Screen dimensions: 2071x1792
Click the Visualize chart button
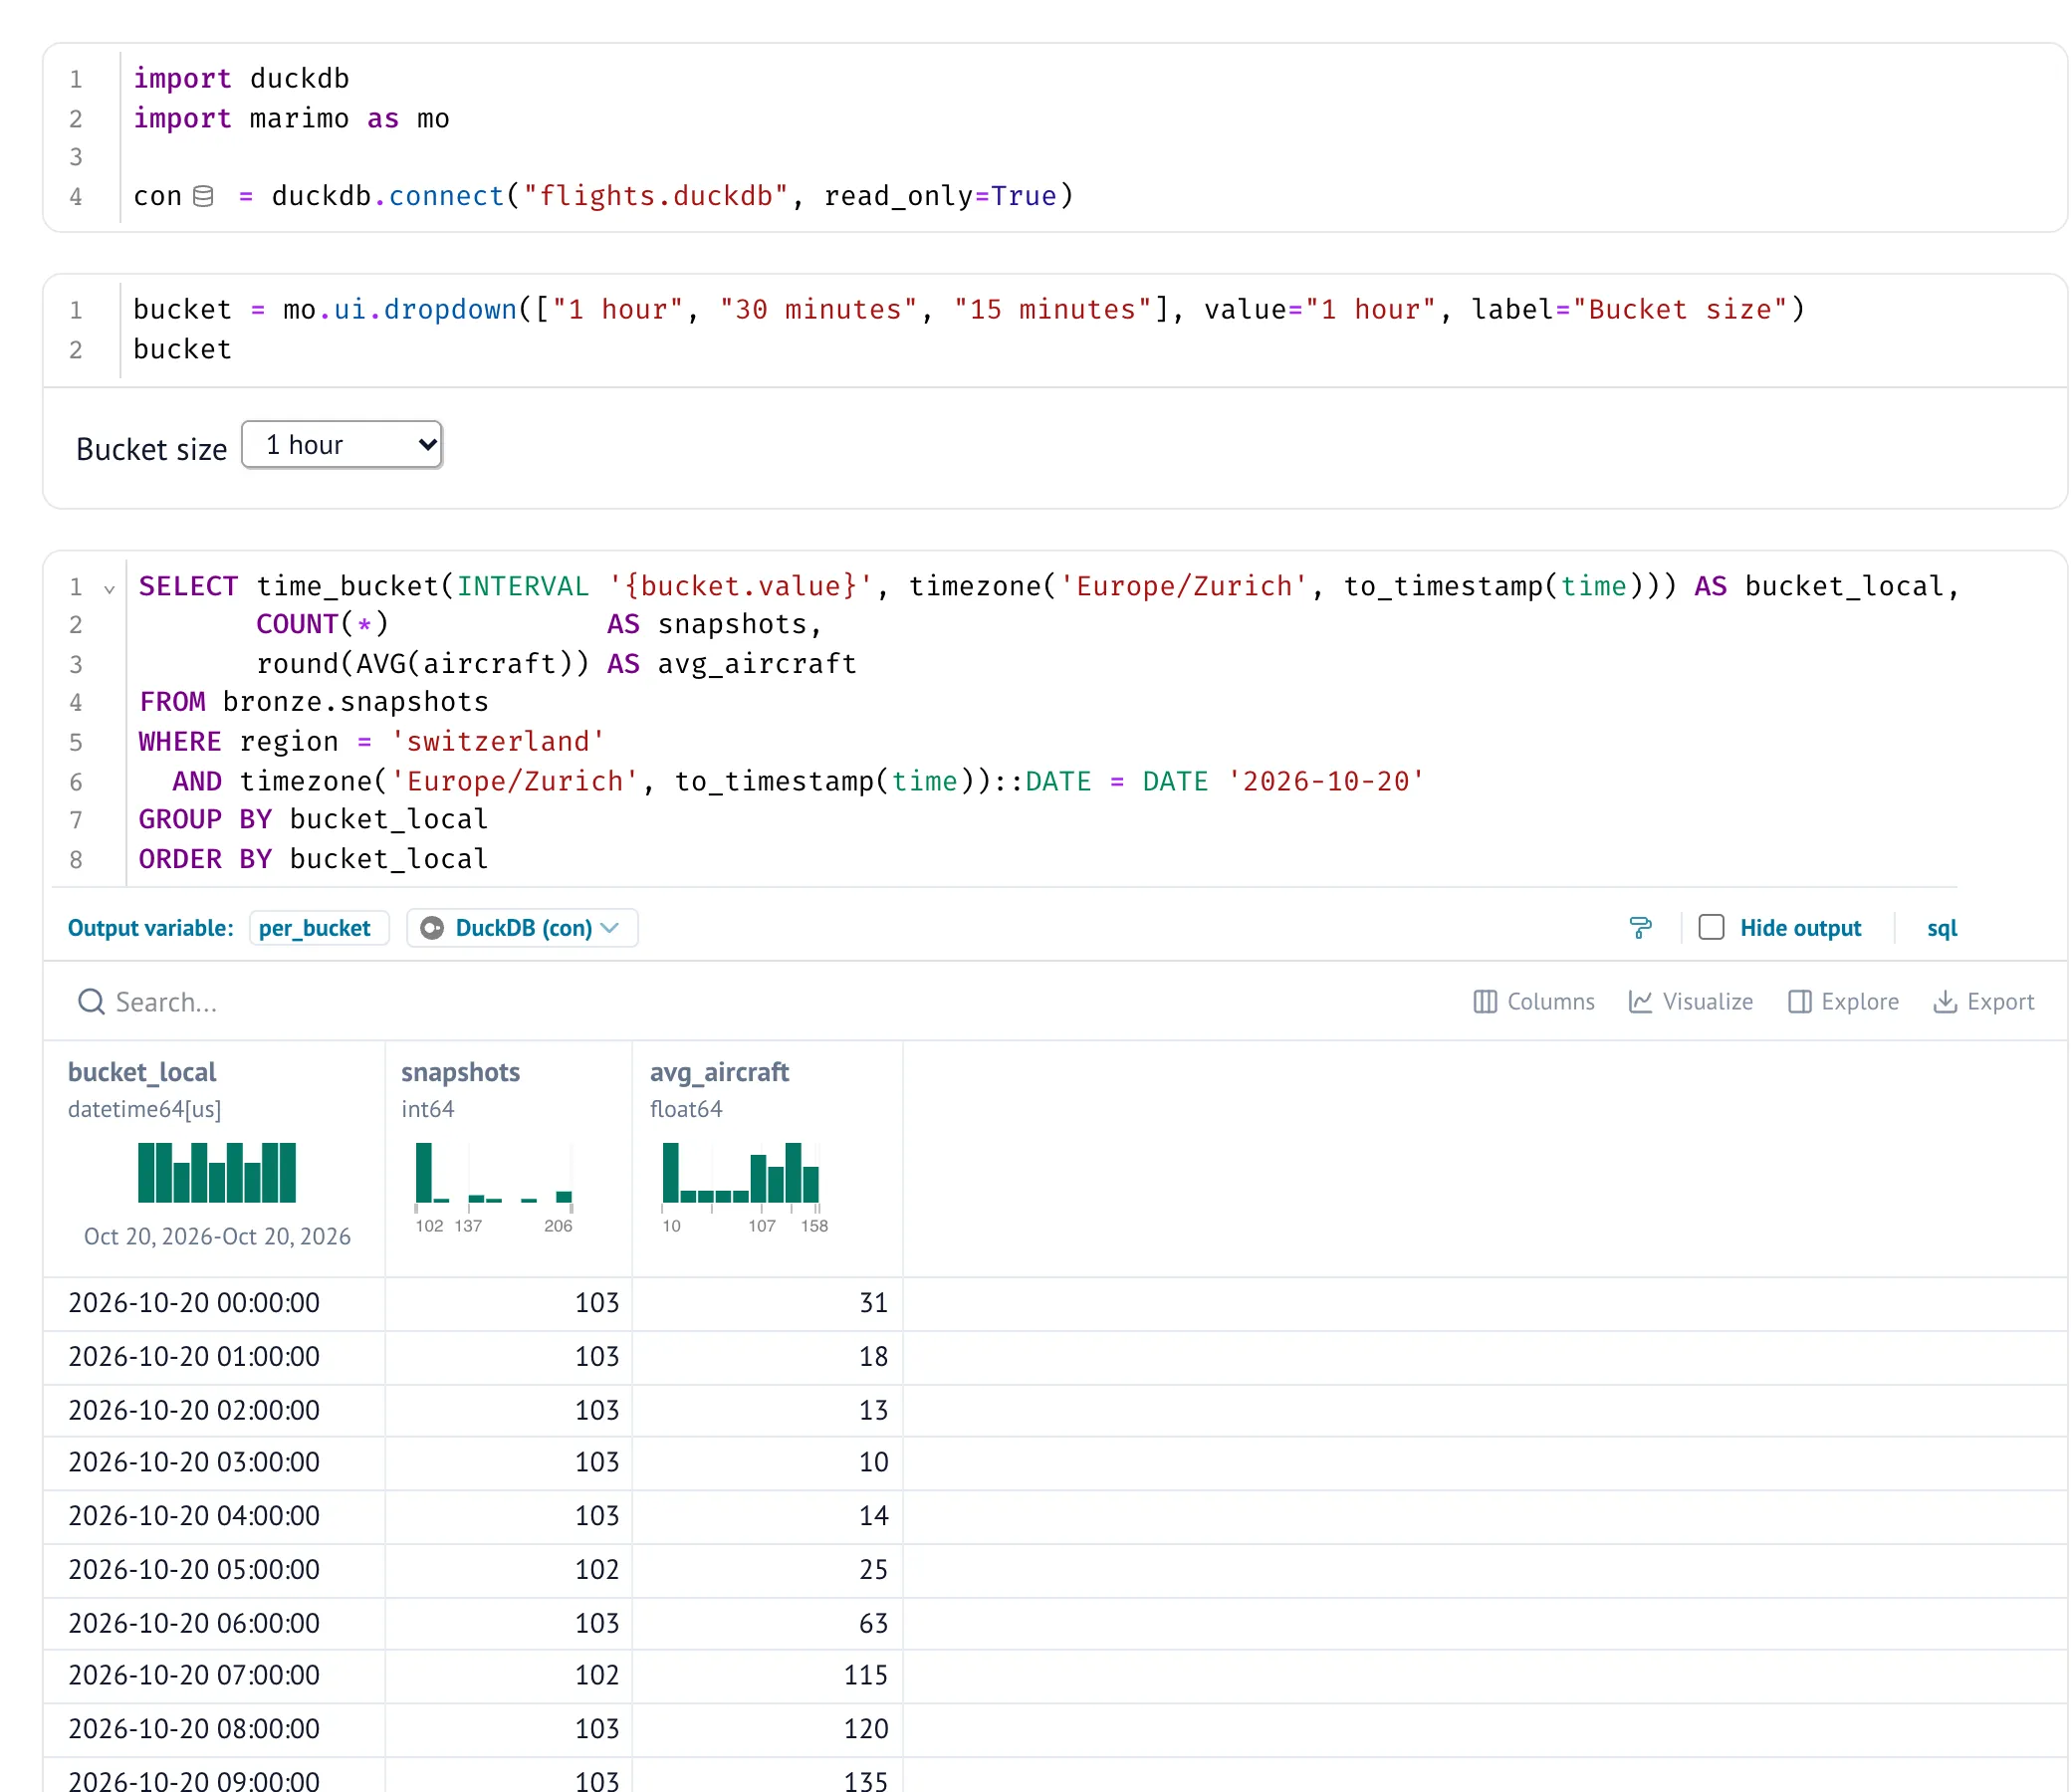click(x=1690, y=1001)
